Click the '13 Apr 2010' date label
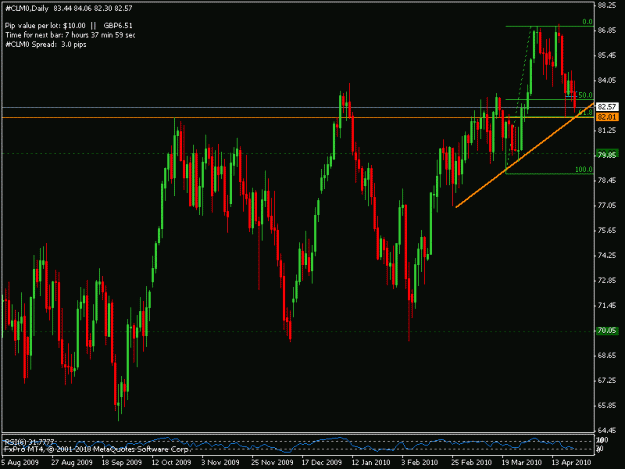This screenshot has height=469, width=625. point(571,463)
